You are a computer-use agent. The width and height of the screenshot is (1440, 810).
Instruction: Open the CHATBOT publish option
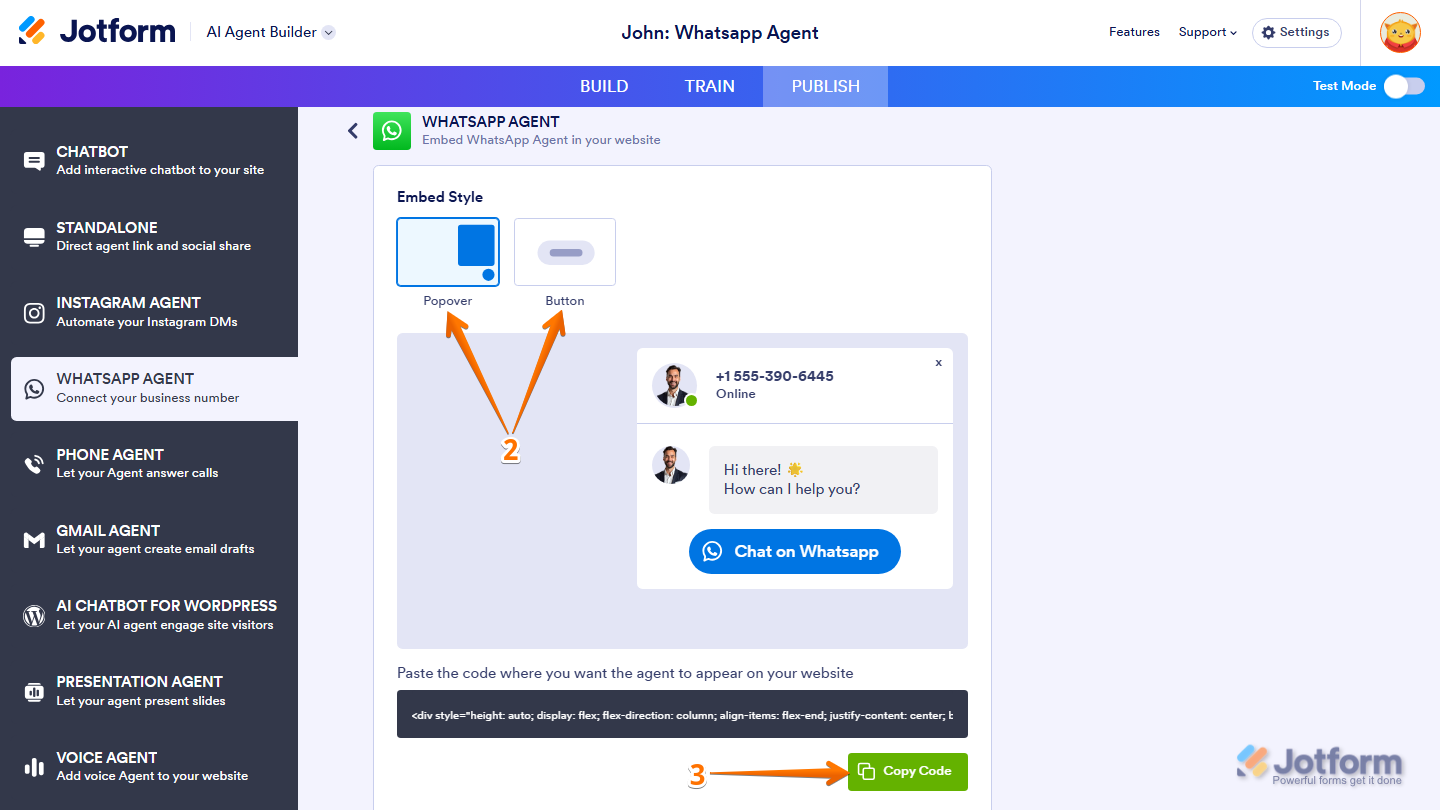(149, 160)
